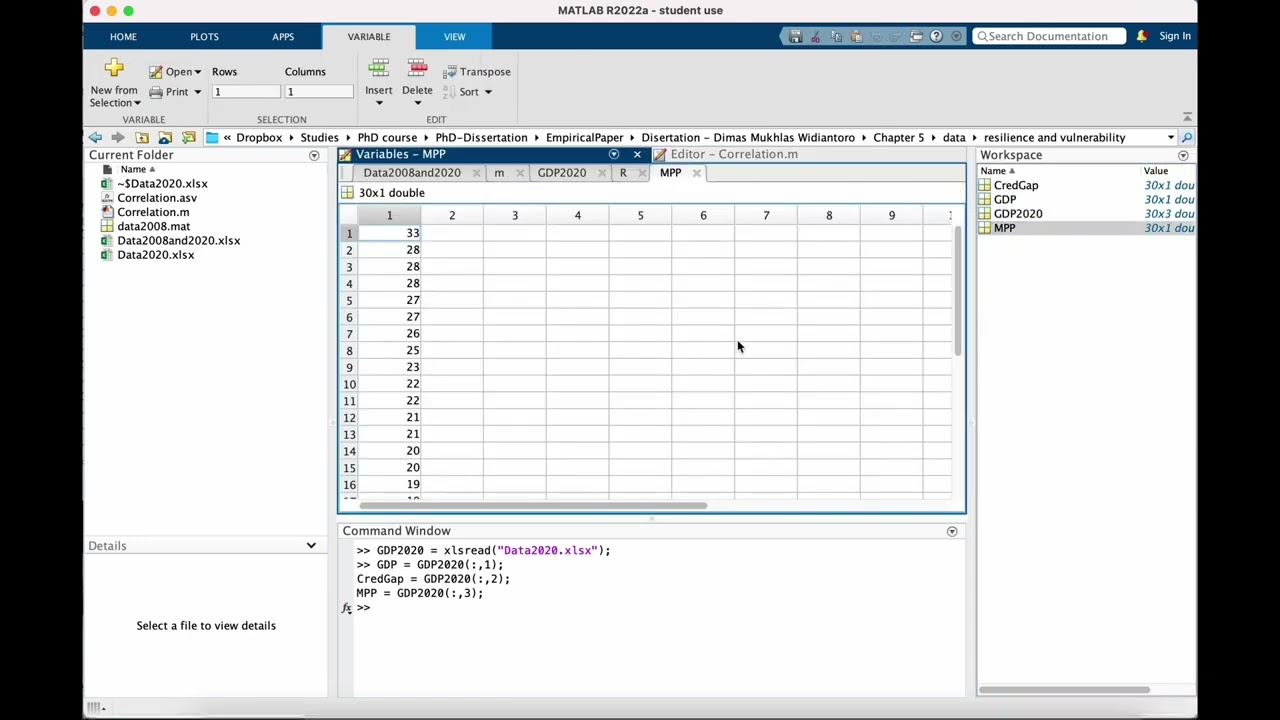
Task: Click the Rows selection input field
Action: click(x=245, y=92)
